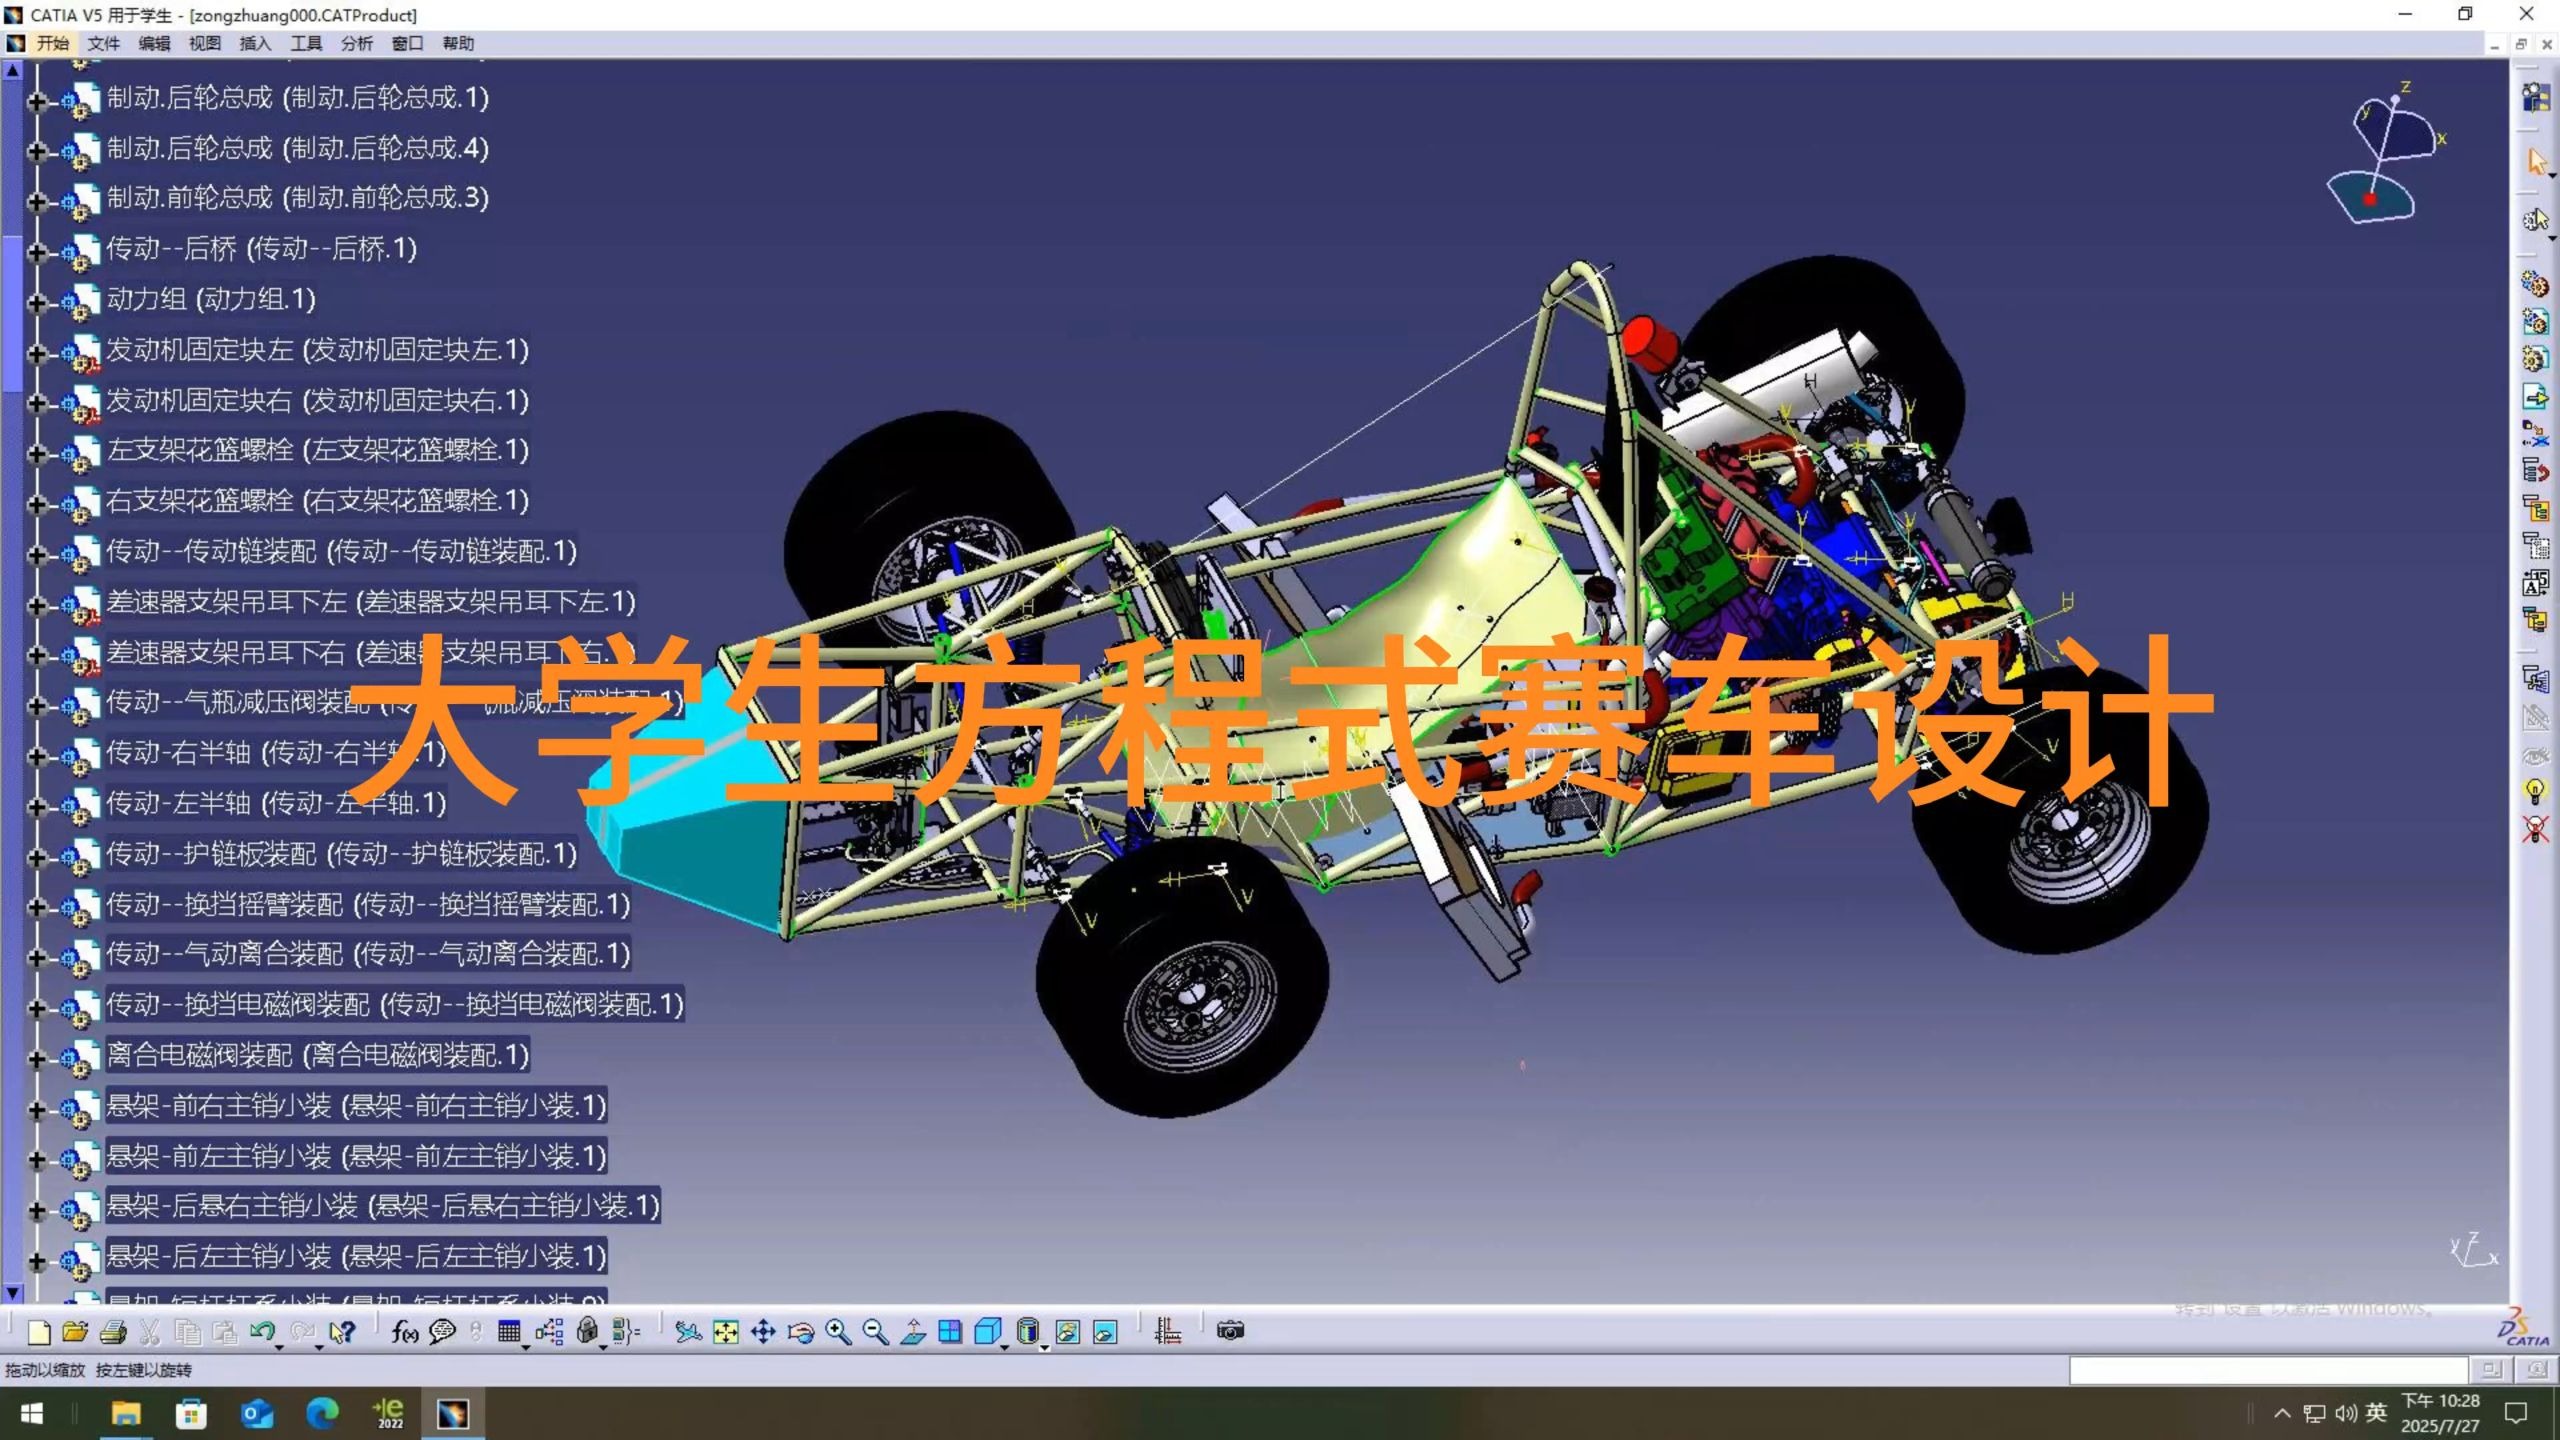The width and height of the screenshot is (2560, 1440).
Task: Open the 开始 menu
Action: [x=52, y=43]
